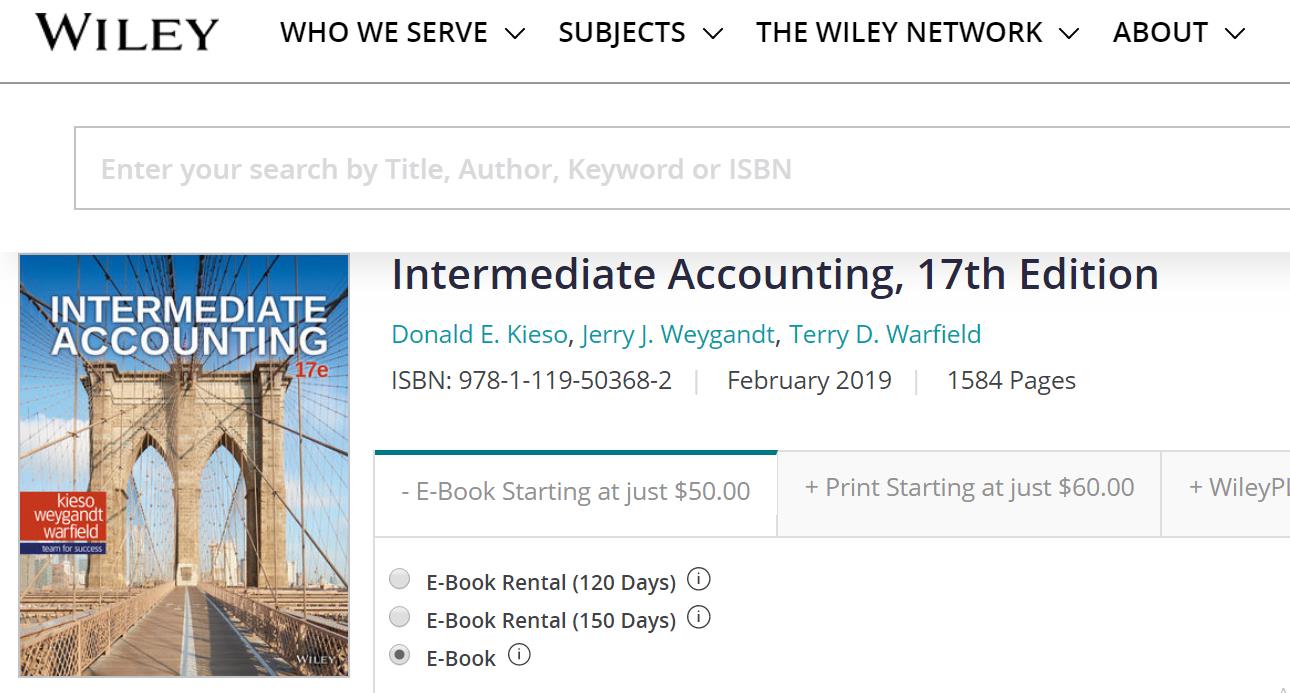
Task: Switch to the Print pricing tab
Action: pos(967,487)
